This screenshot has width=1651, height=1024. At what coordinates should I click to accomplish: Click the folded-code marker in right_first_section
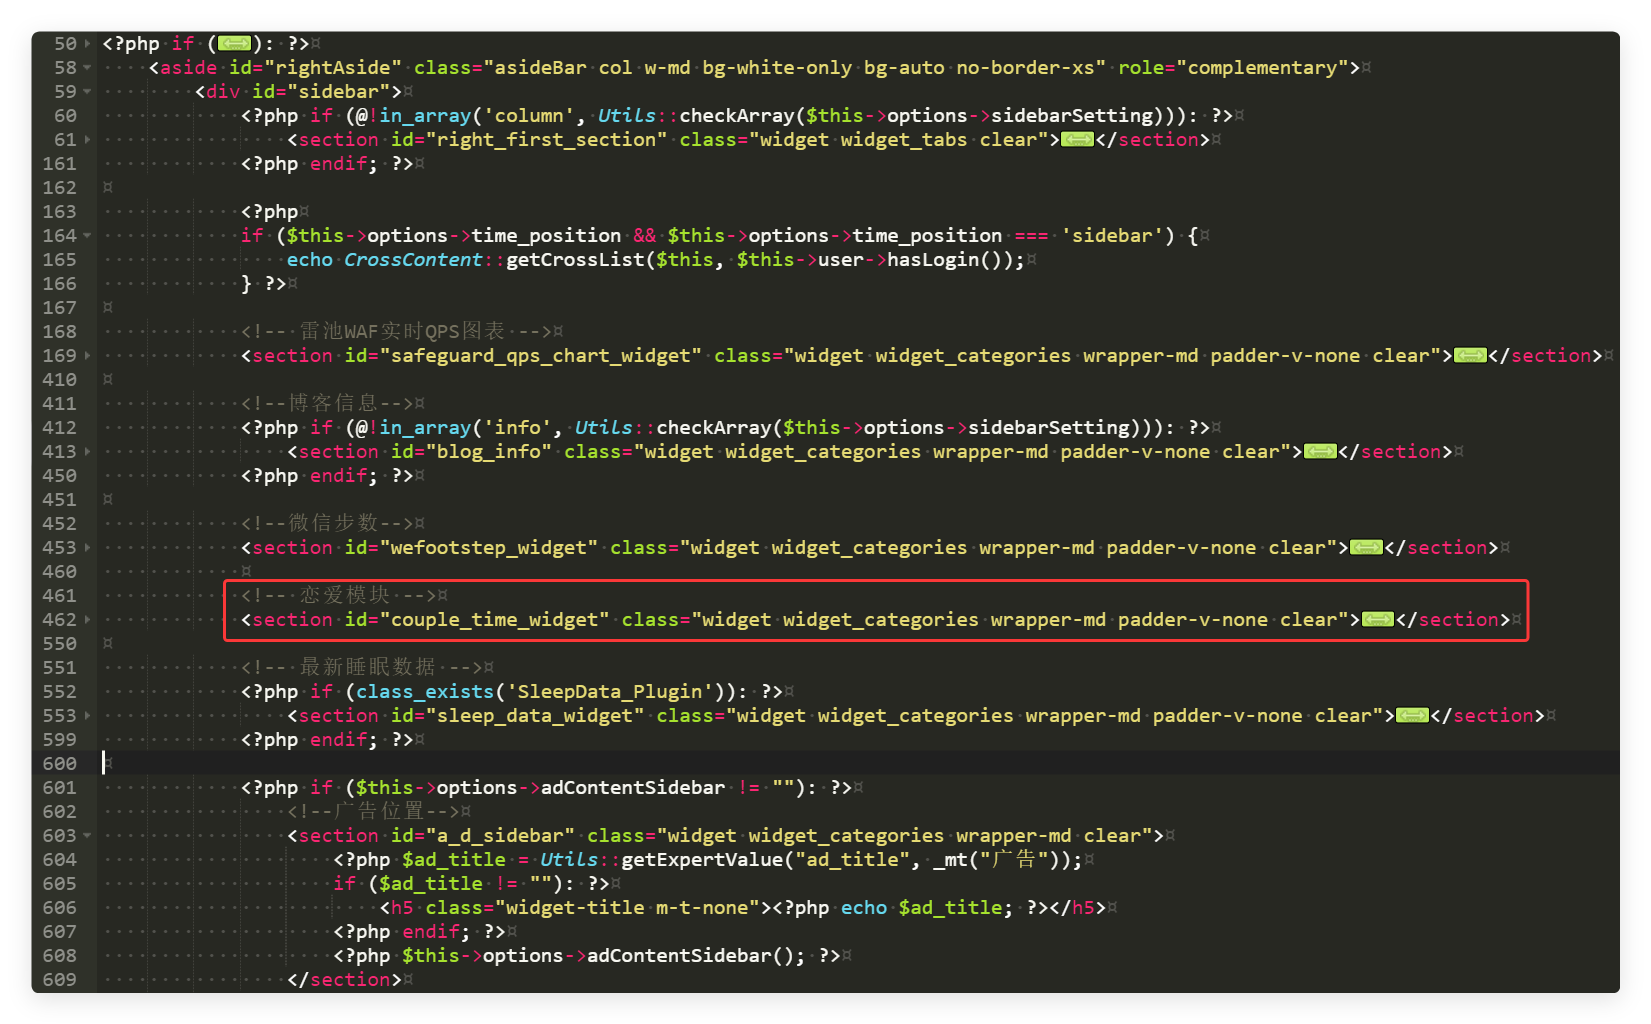click(x=1077, y=140)
